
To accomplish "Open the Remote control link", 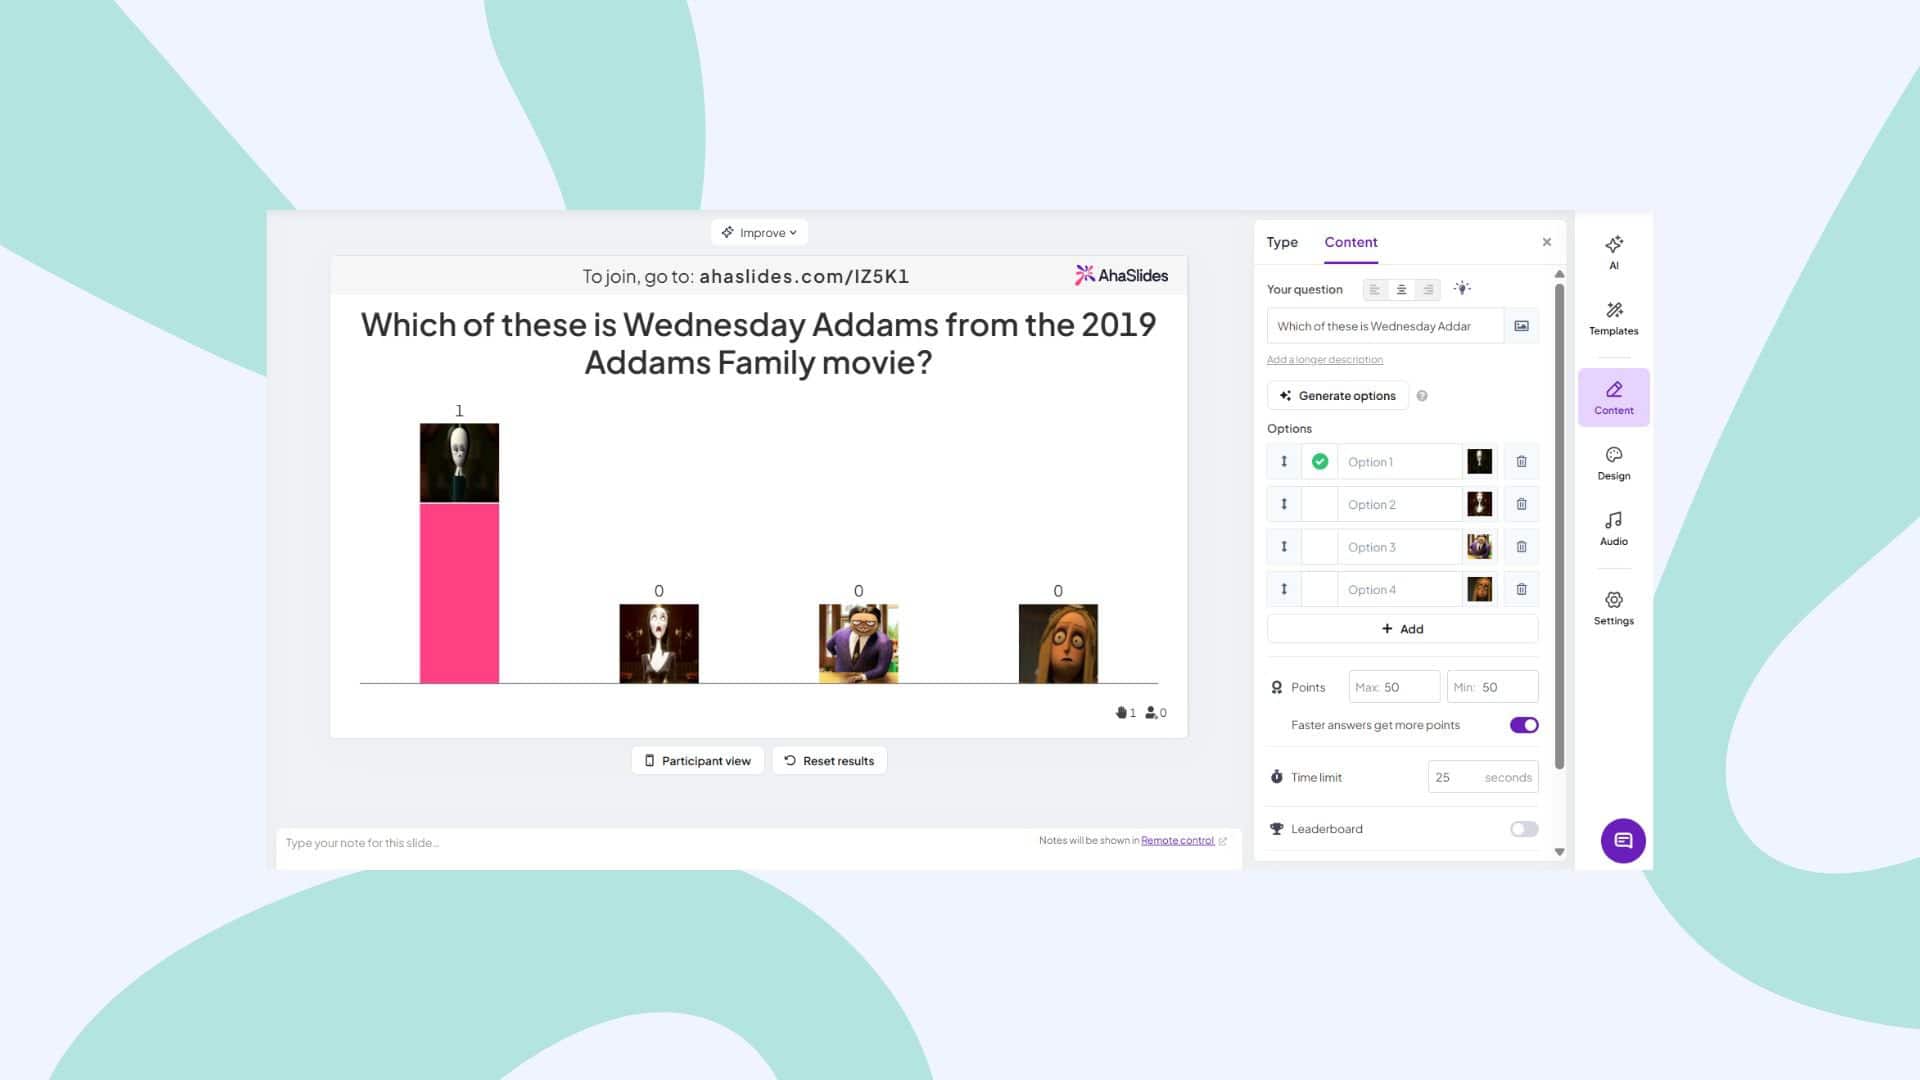I will (1177, 841).
